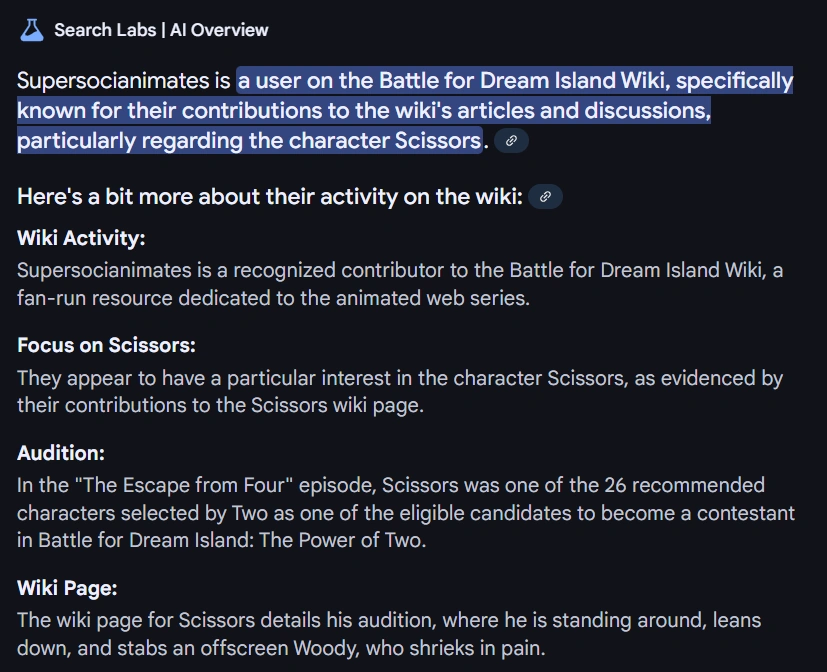Click the Search Labs flask icon
827x672 pixels.
(32, 29)
